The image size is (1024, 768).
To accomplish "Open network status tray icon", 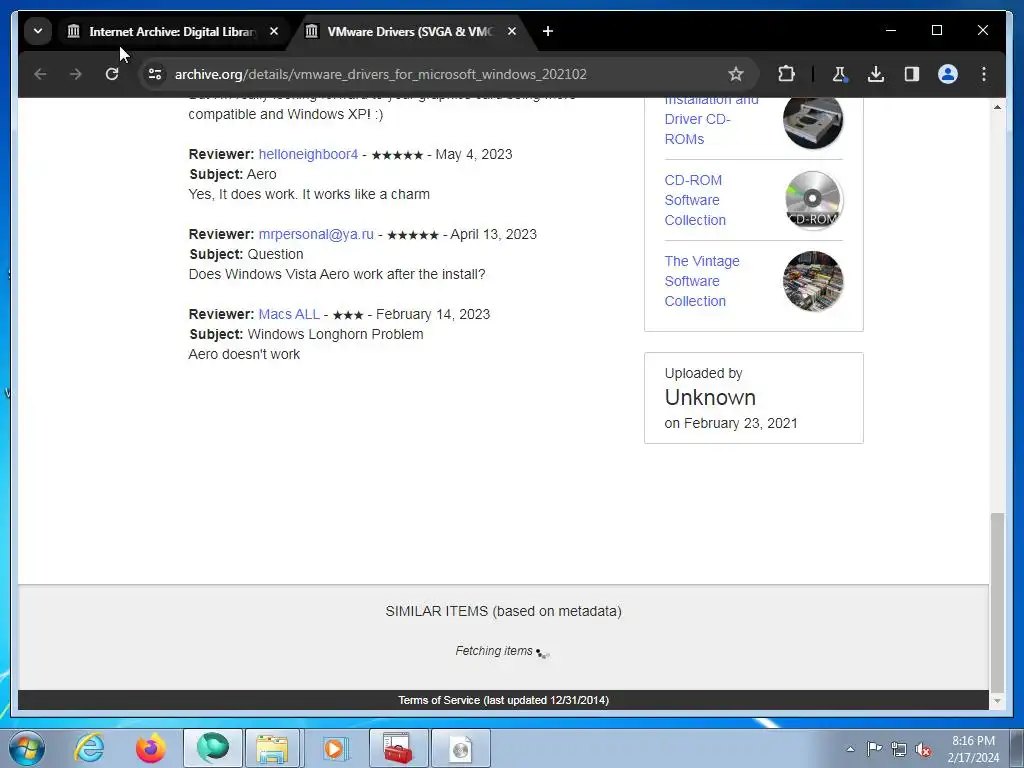I will (899, 749).
